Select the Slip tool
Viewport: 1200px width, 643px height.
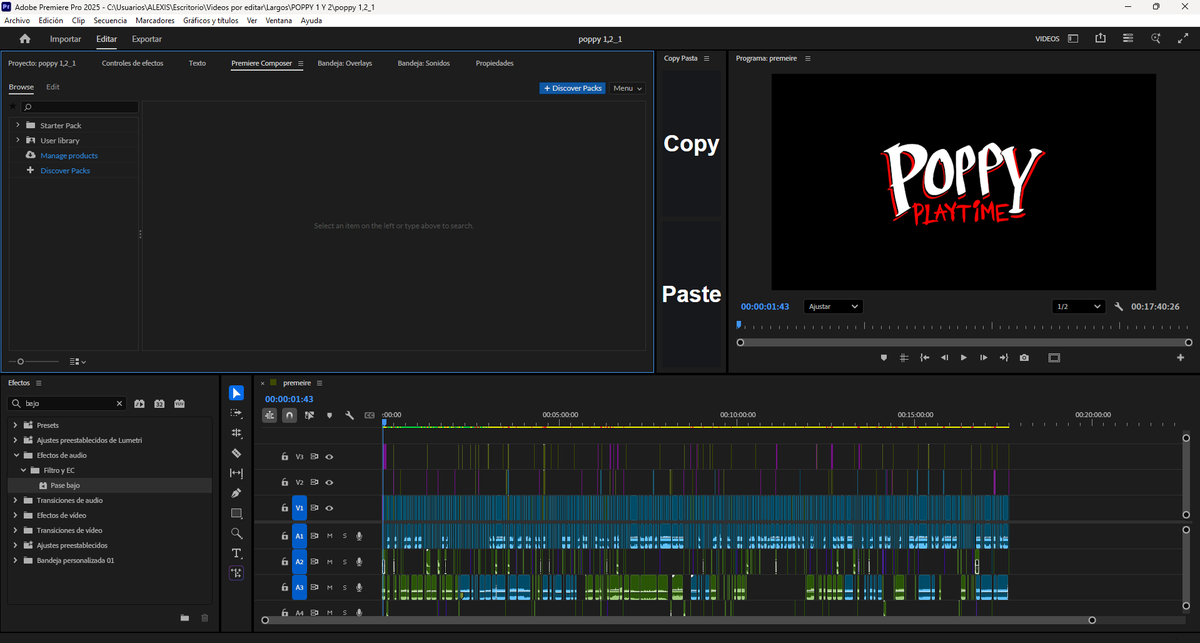(236, 473)
